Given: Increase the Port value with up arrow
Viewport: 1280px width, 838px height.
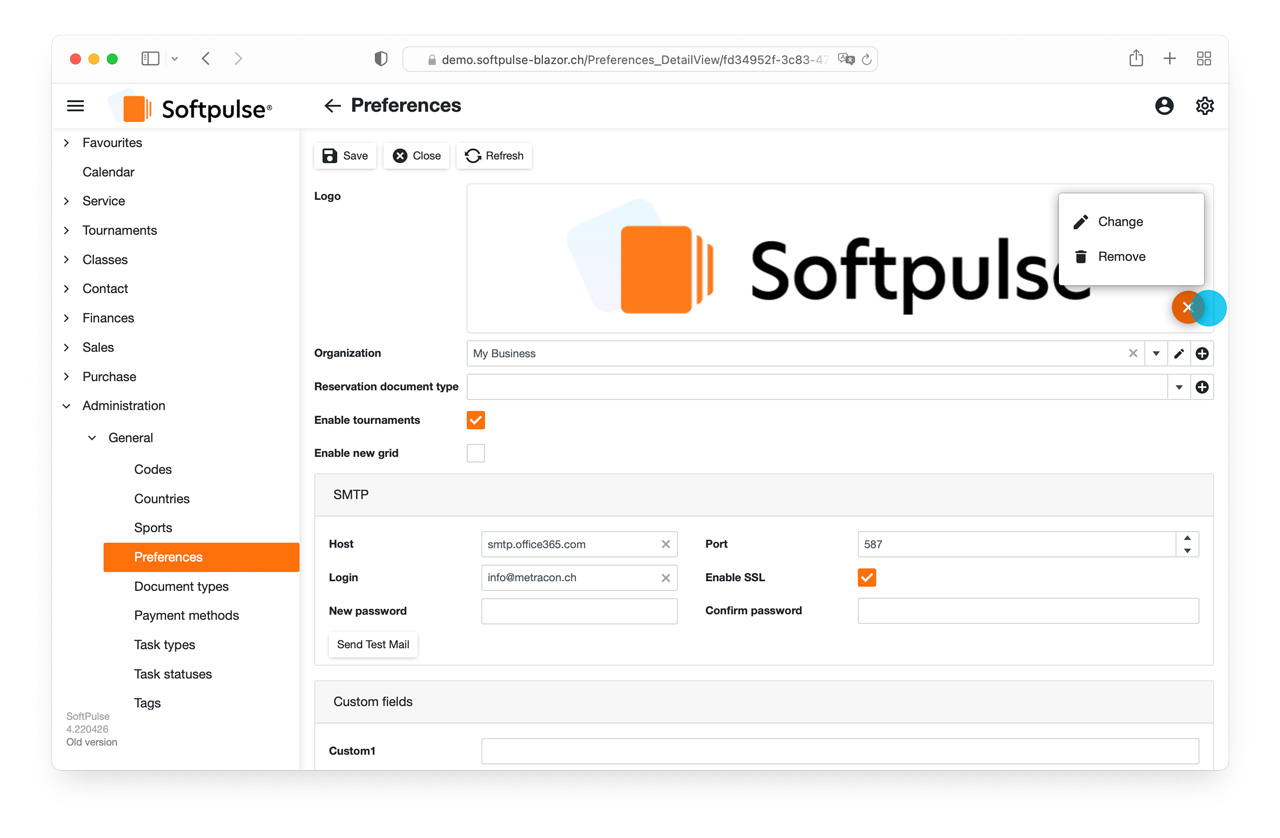Looking at the screenshot, I should (x=1187, y=538).
